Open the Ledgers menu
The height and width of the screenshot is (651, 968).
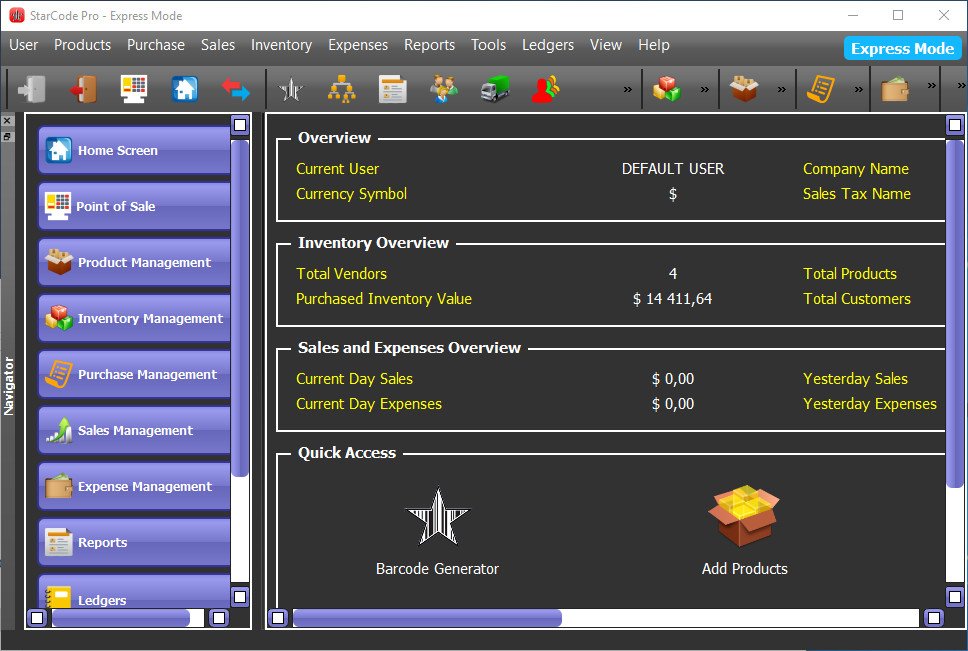548,45
